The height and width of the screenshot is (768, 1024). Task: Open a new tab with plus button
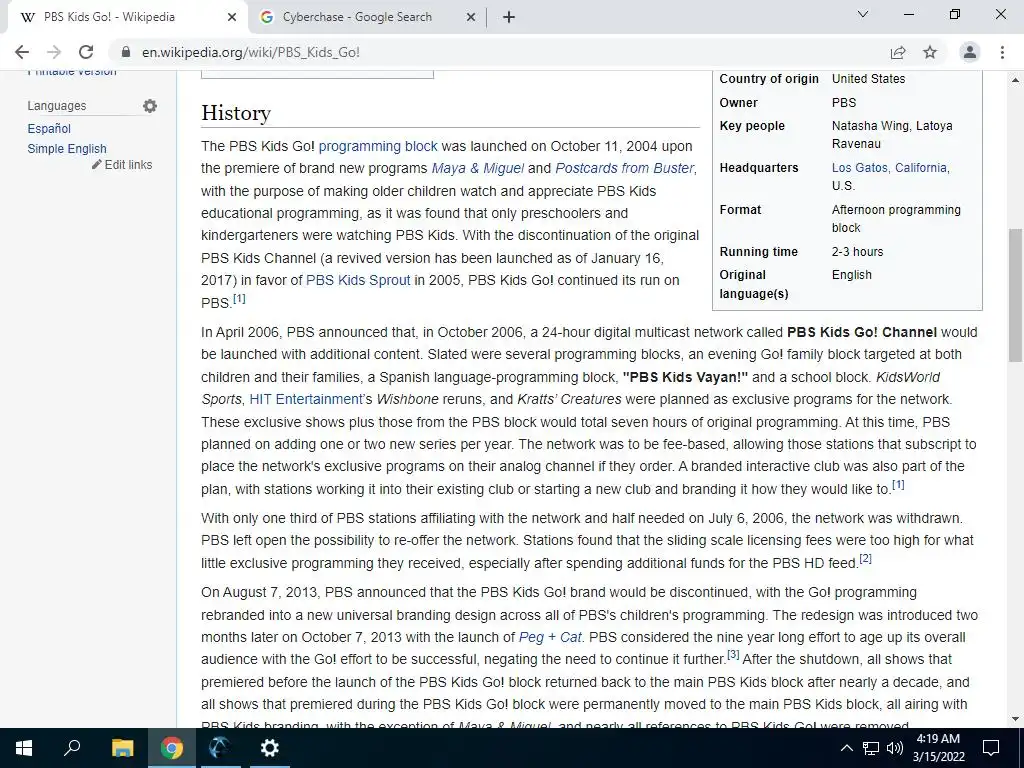(x=509, y=17)
